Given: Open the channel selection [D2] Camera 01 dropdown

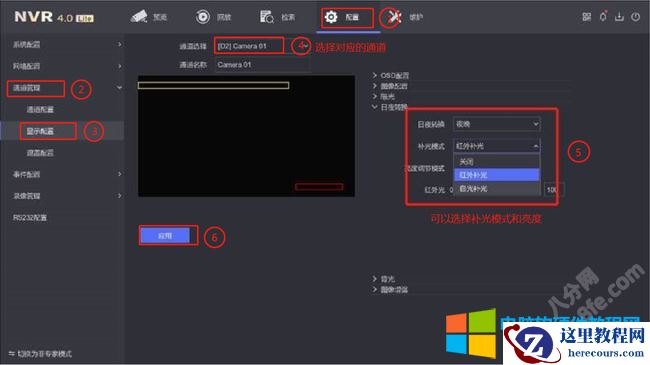Looking at the screenshot, I should (262, 46).
